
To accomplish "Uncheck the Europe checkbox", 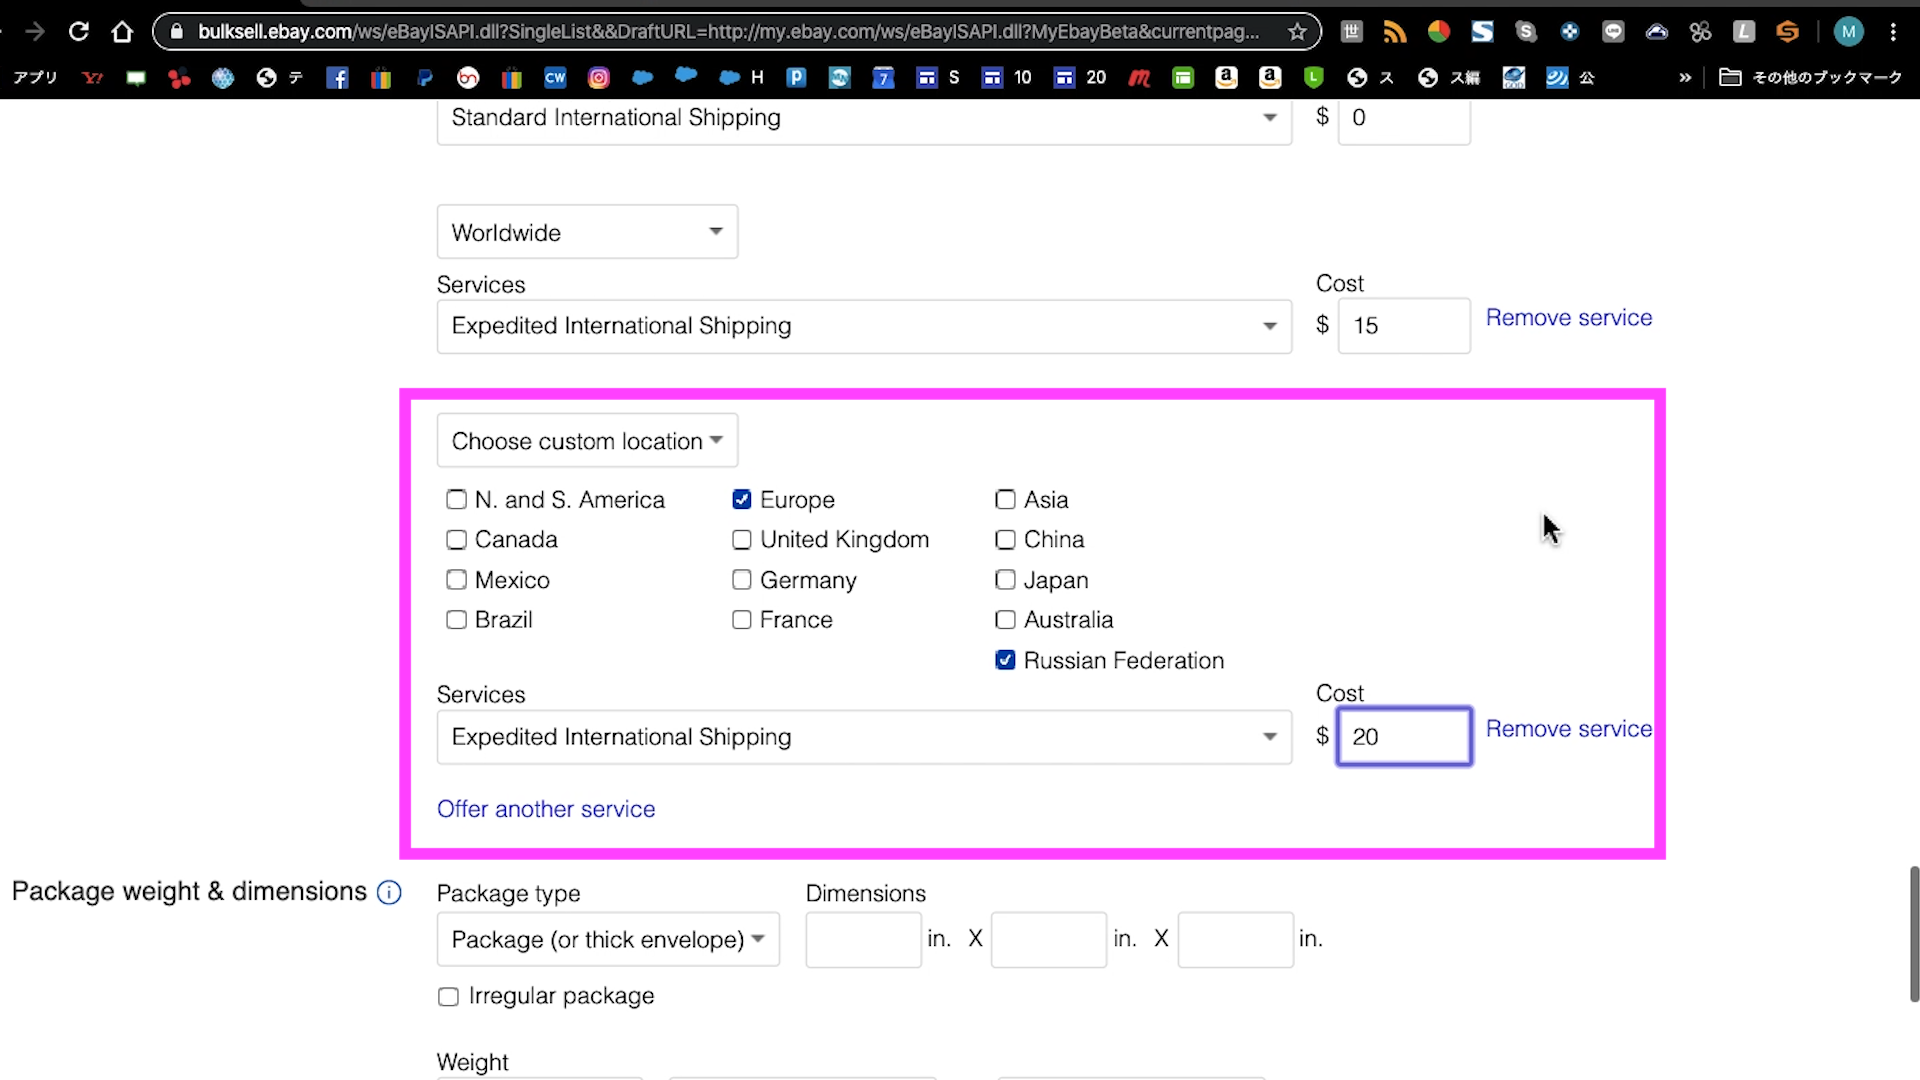I will pyautogui.click(x=742, y=499).
